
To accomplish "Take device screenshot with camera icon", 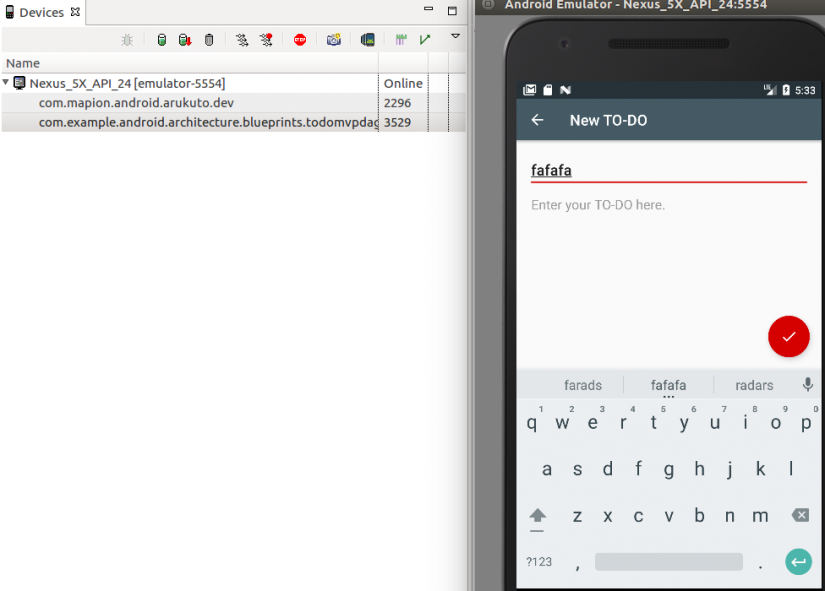I will click(333, 40).
